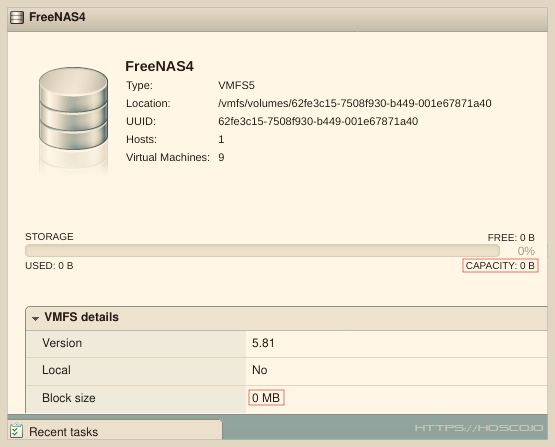Click the USED: 0 B text
This screenshot has width=555, height=447.
pos(49,265)
